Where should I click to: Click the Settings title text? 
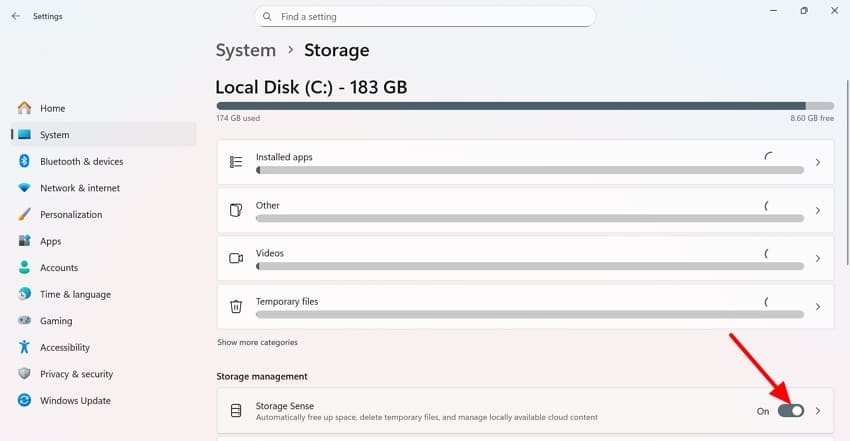coord(48,16)
